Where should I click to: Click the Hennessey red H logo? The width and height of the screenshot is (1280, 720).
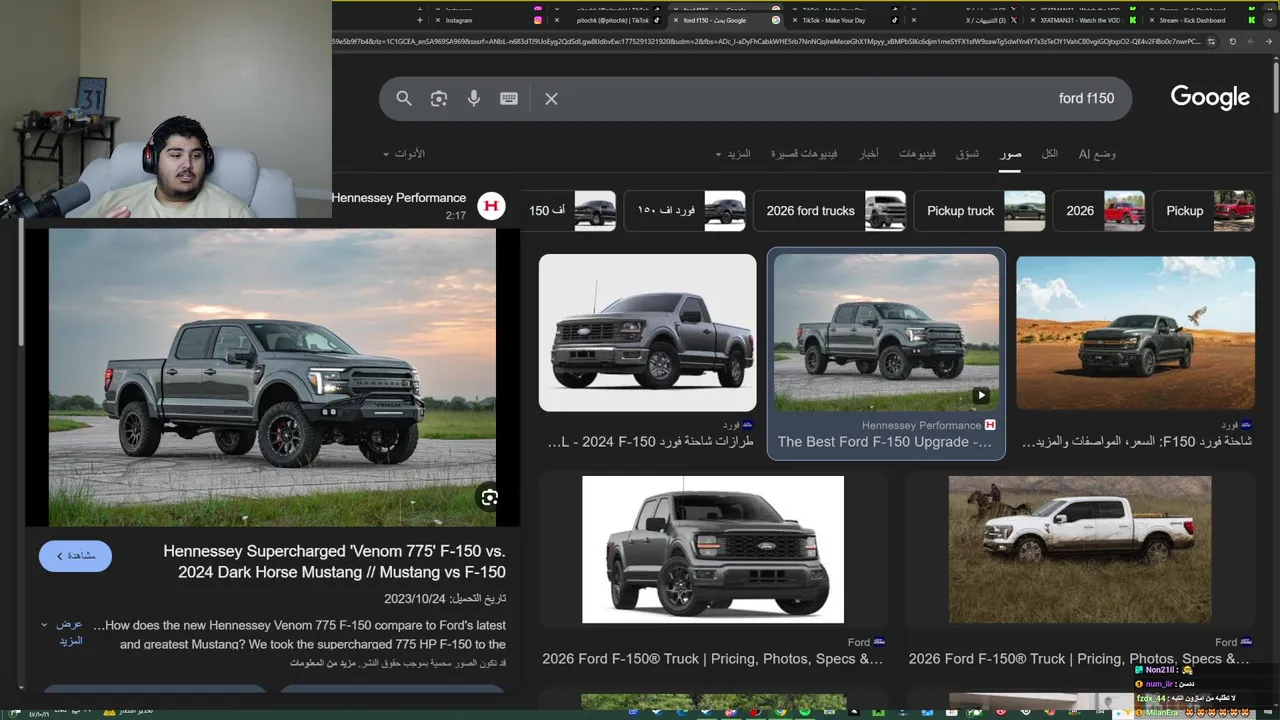[491, 206]
